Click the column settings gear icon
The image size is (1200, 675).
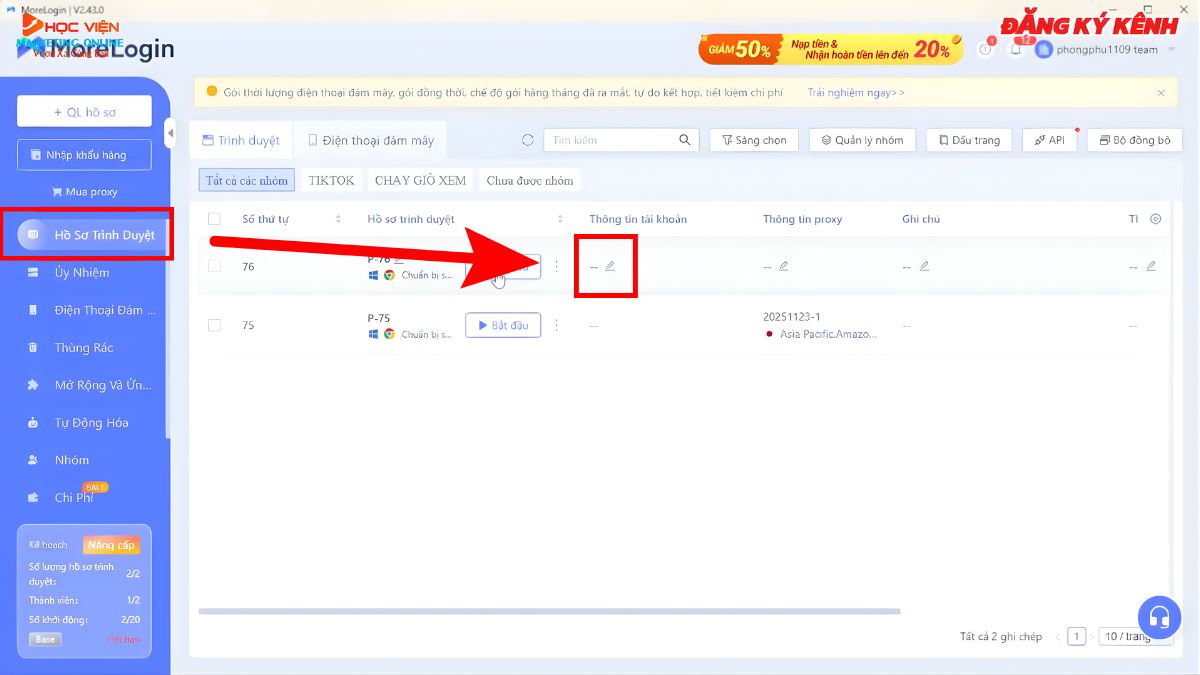click(1156, 218)
